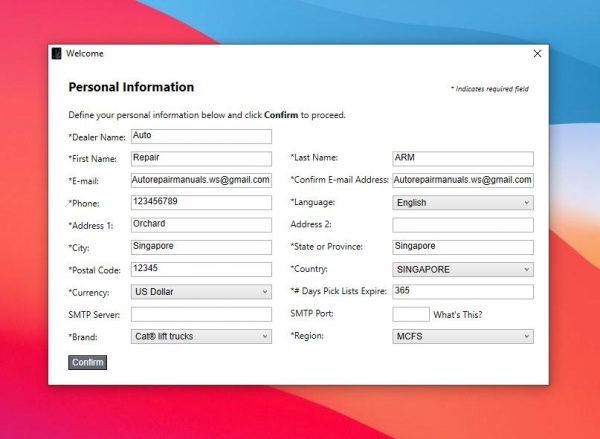Focus the City input field
The height and width of the screenshot is (439, 600).
(201, 247)
